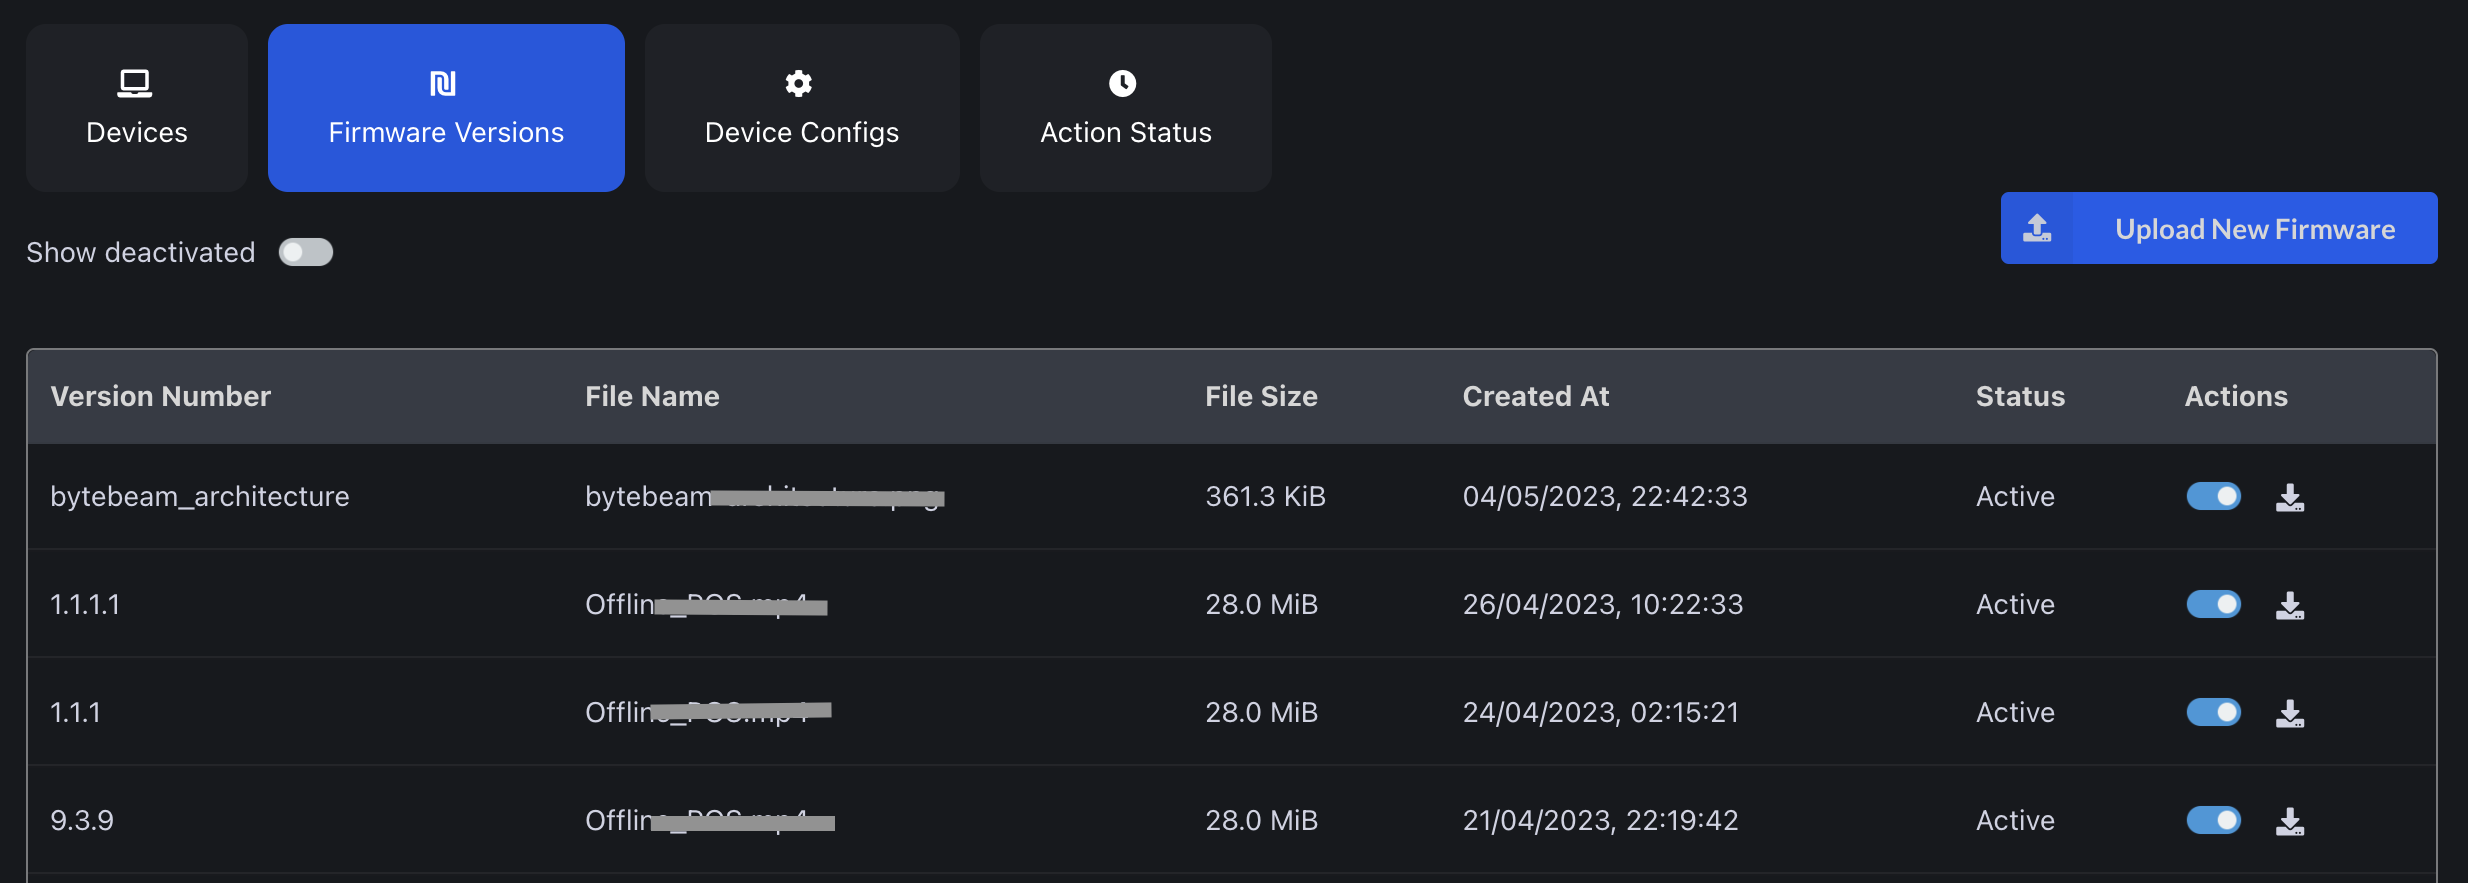Click the File Size column header

(x=1260, y=396)
